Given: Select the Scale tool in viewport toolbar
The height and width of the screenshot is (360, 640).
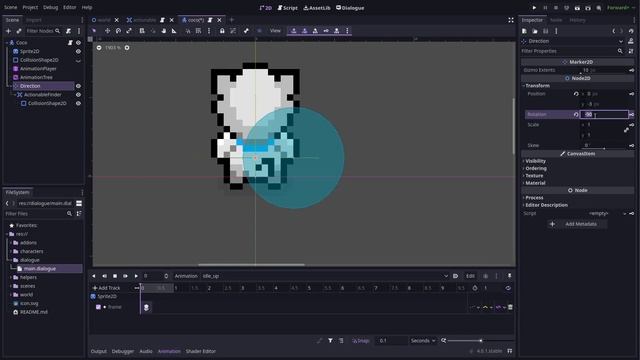Looking at the screenshot, I should click(x=129, y=31).
